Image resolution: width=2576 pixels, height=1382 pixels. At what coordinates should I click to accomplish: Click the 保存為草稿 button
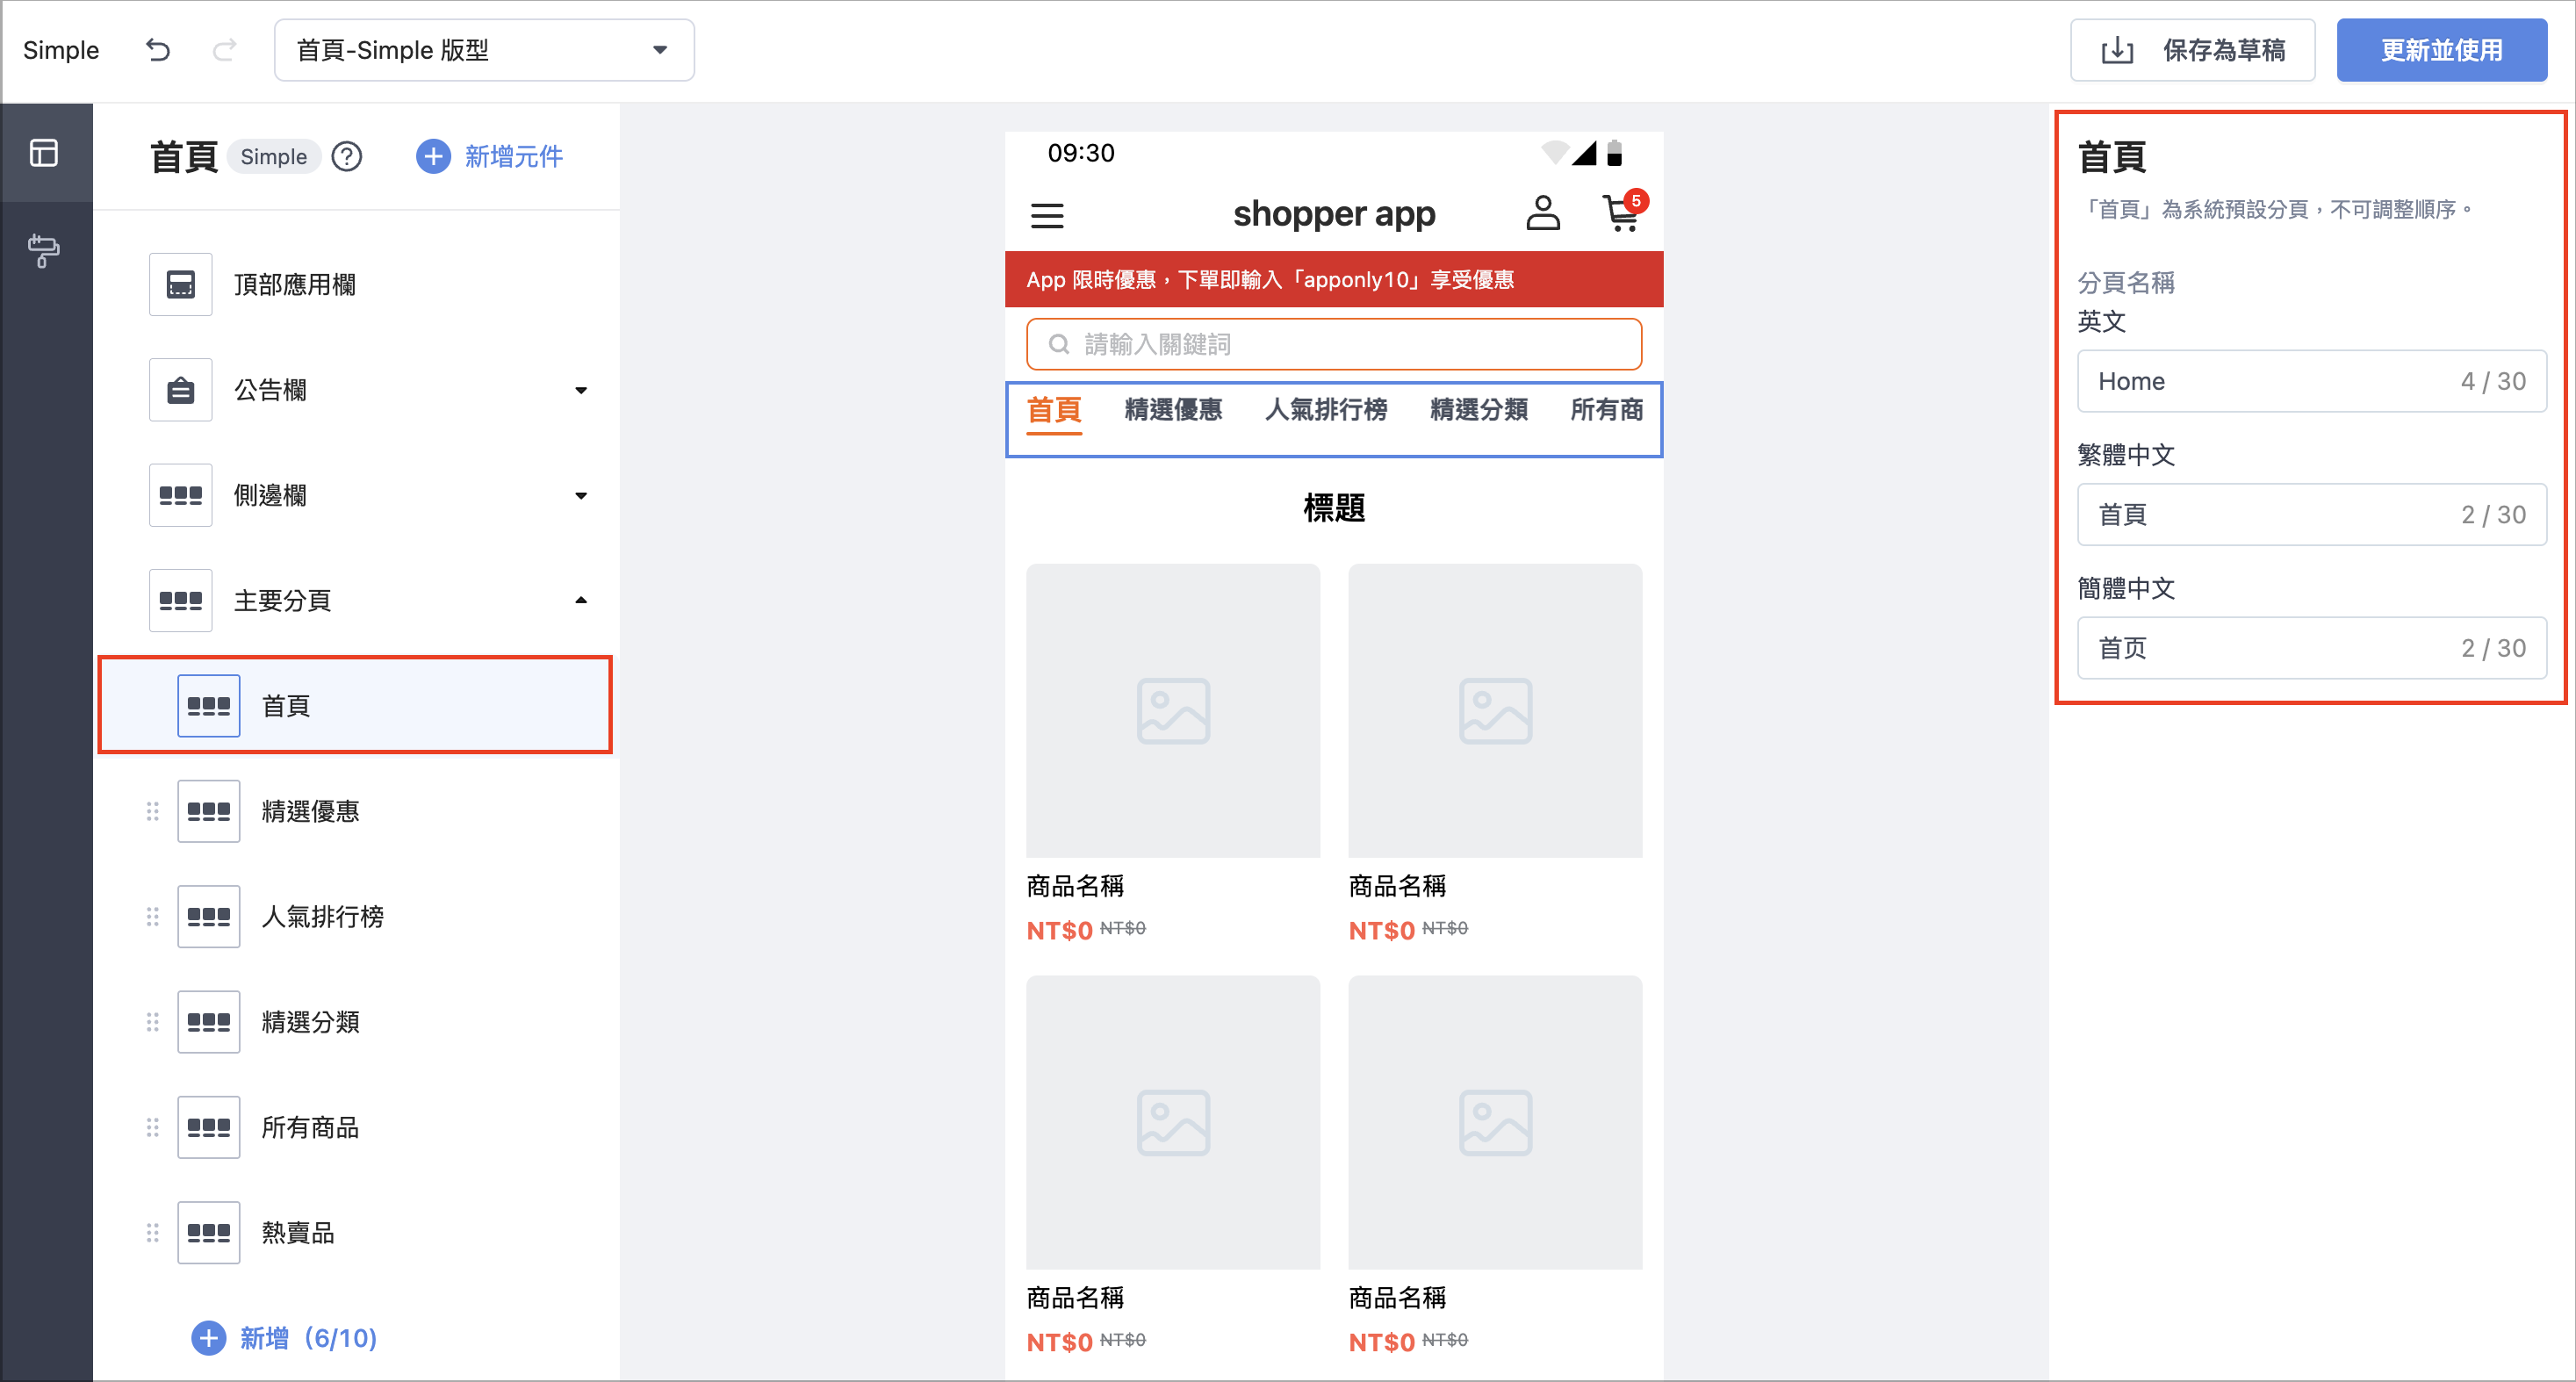click(2192, 50)
